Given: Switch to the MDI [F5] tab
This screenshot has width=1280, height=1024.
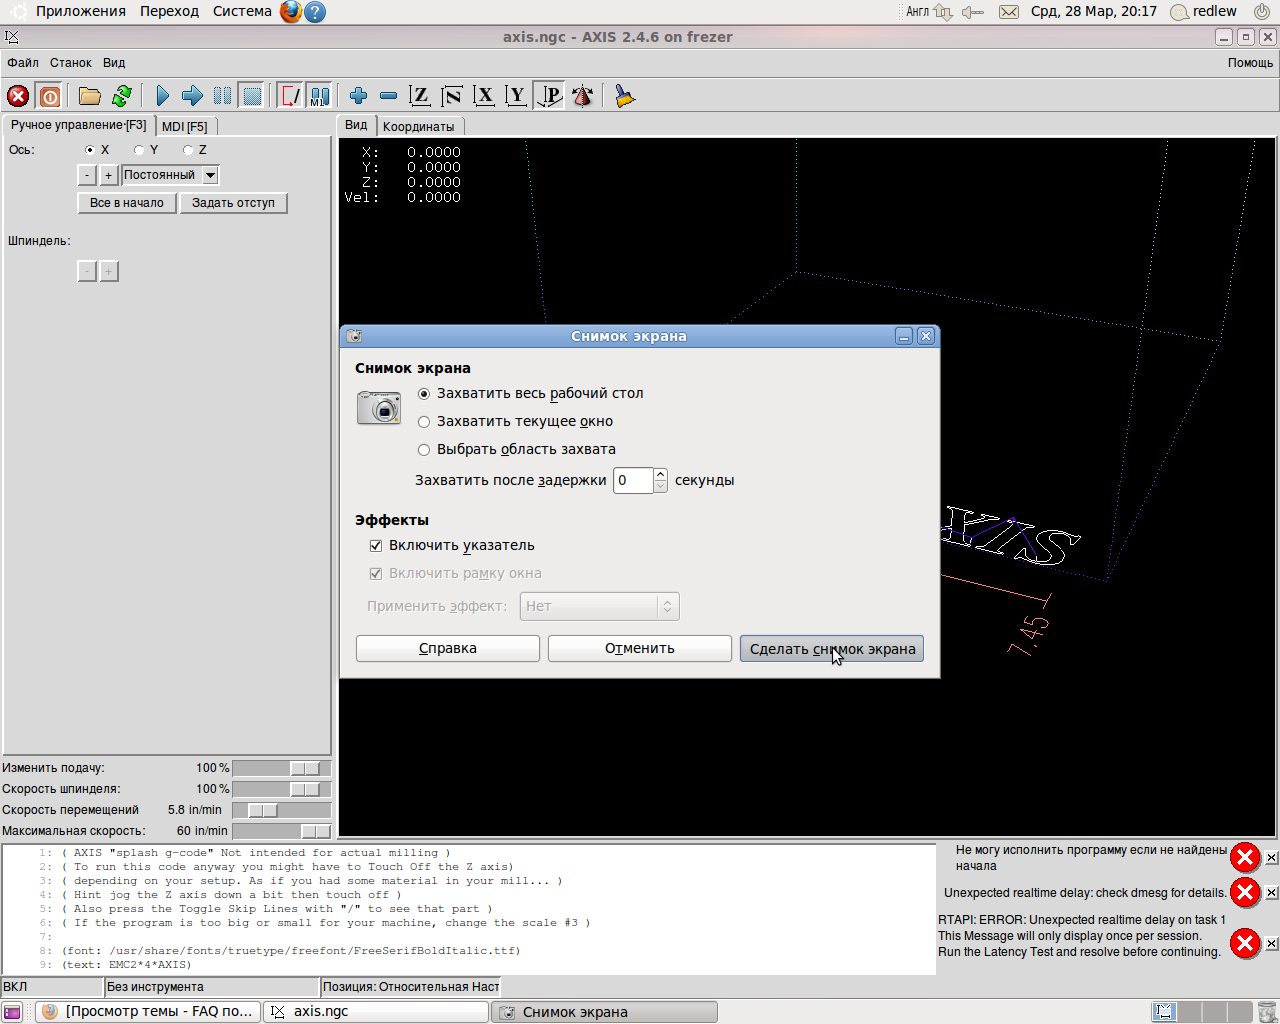Looking at the screenshot, I should coord(185,127).
